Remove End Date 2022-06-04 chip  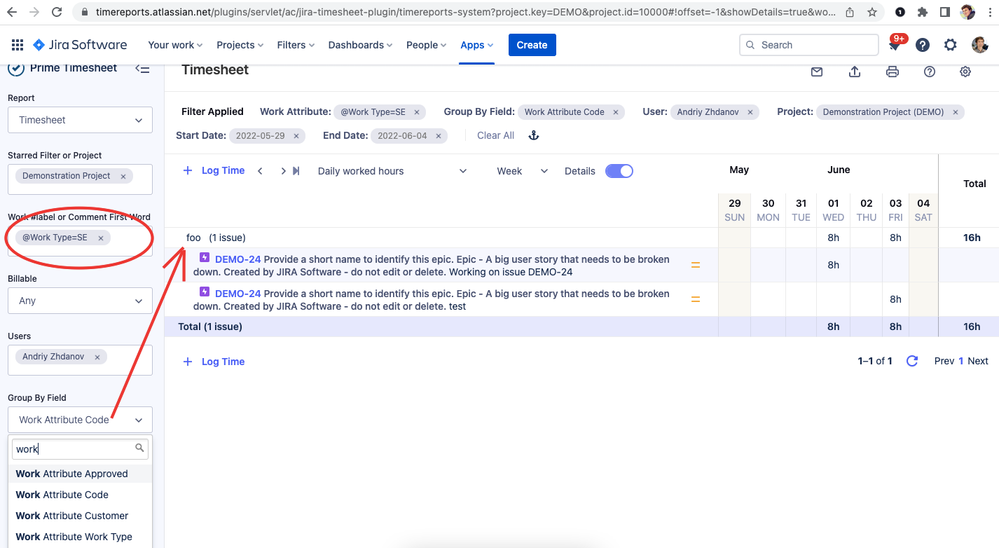438,136
